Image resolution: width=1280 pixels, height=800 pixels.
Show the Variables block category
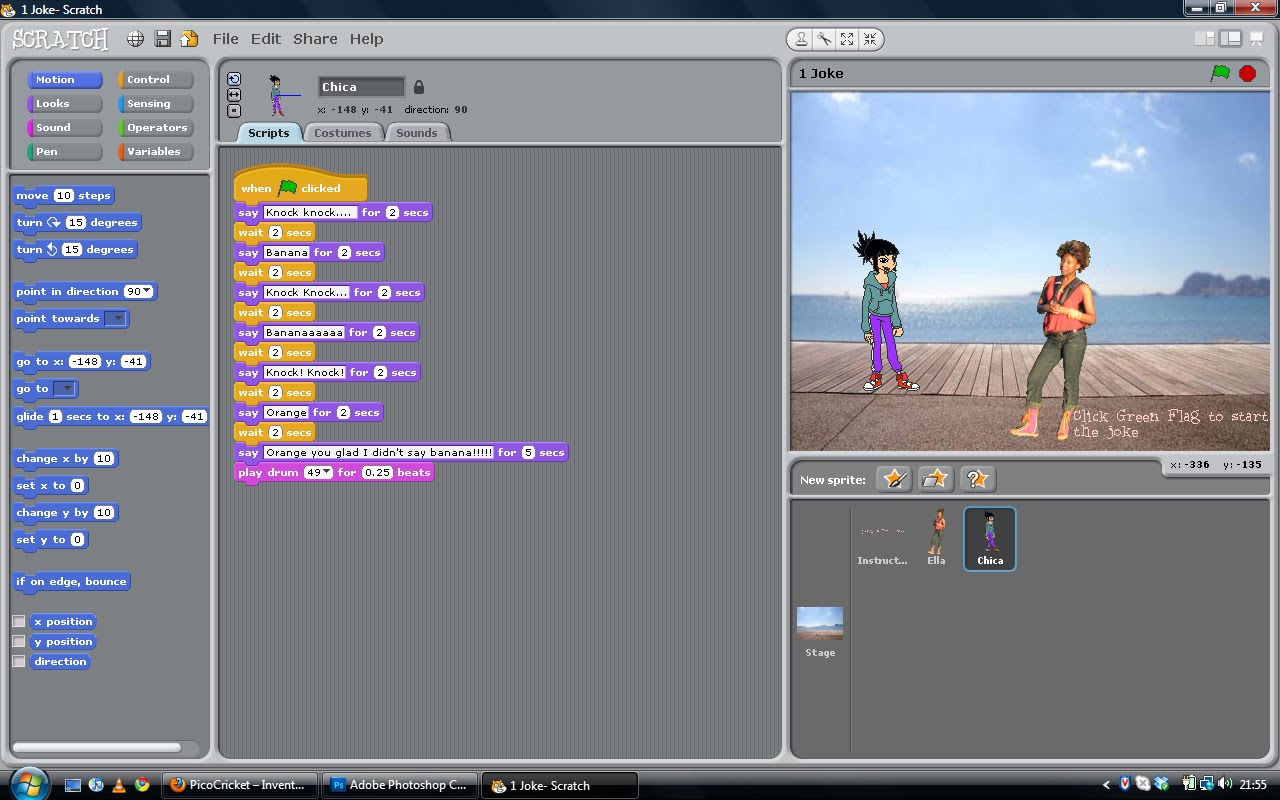coord(156,152)
